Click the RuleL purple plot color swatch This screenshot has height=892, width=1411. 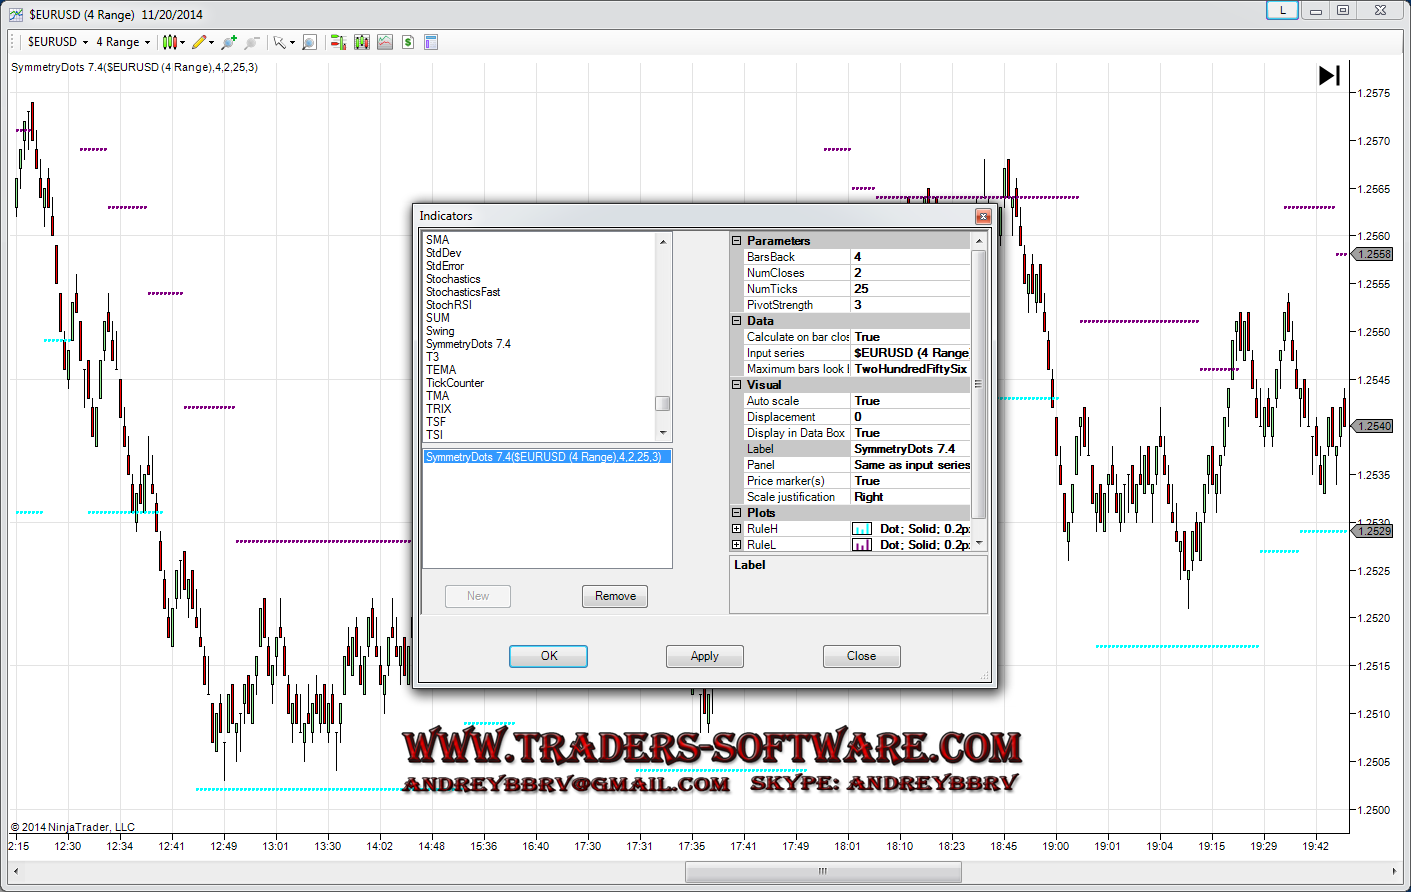(862, 545)
